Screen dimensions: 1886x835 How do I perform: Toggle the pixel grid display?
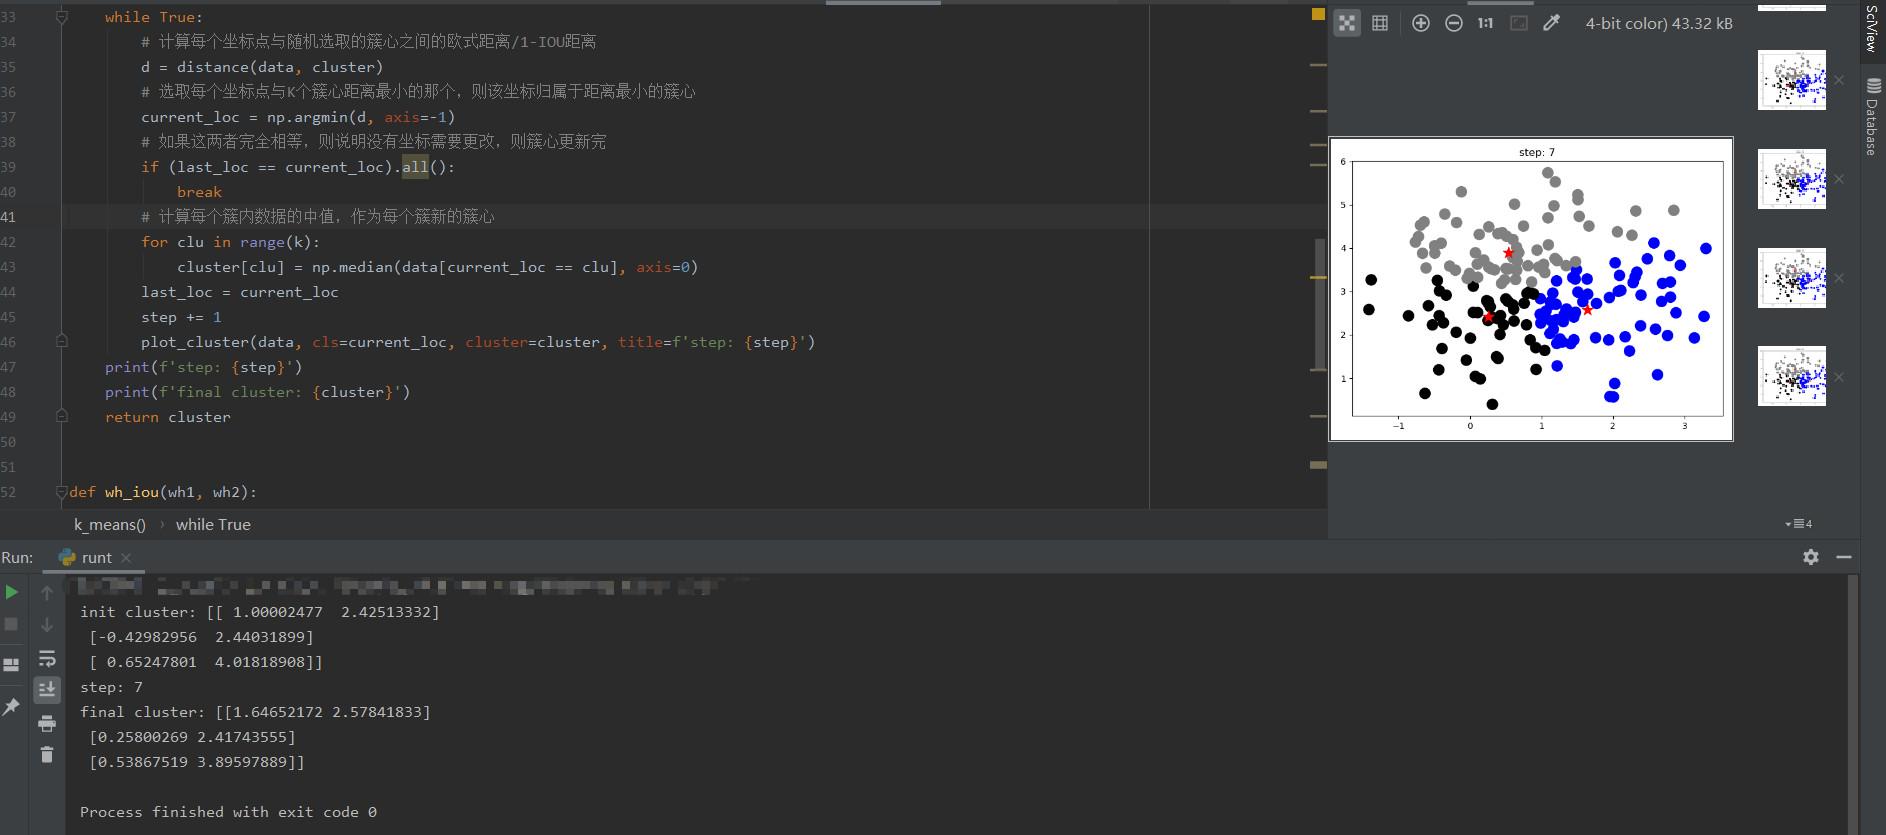(x=1380, y=23)
